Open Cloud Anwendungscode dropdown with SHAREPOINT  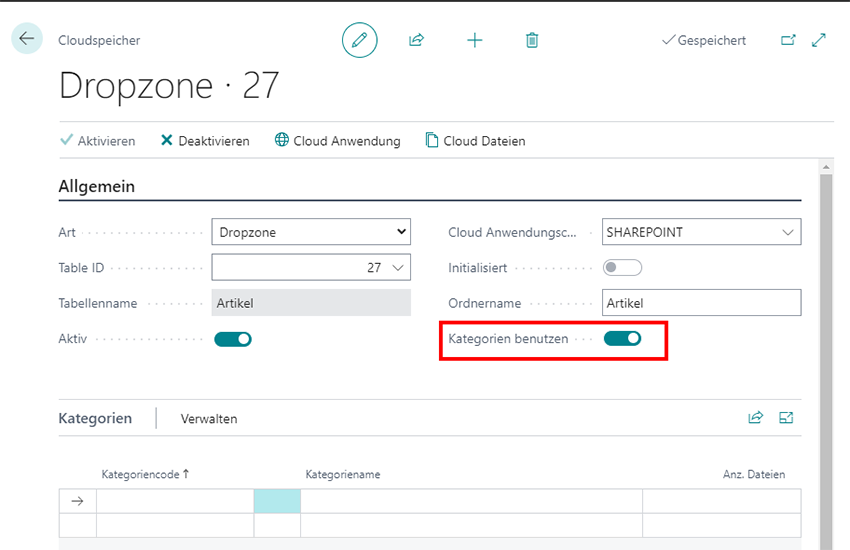(x=701, y=232)
